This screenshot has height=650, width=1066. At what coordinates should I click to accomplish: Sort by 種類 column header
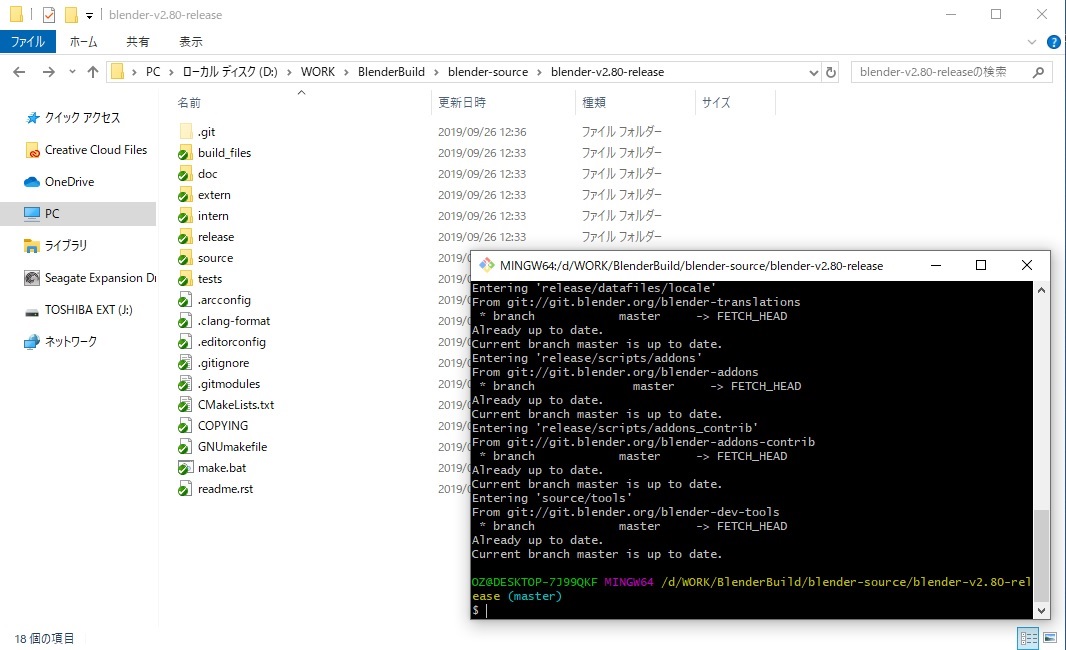[x=594, y=103]
